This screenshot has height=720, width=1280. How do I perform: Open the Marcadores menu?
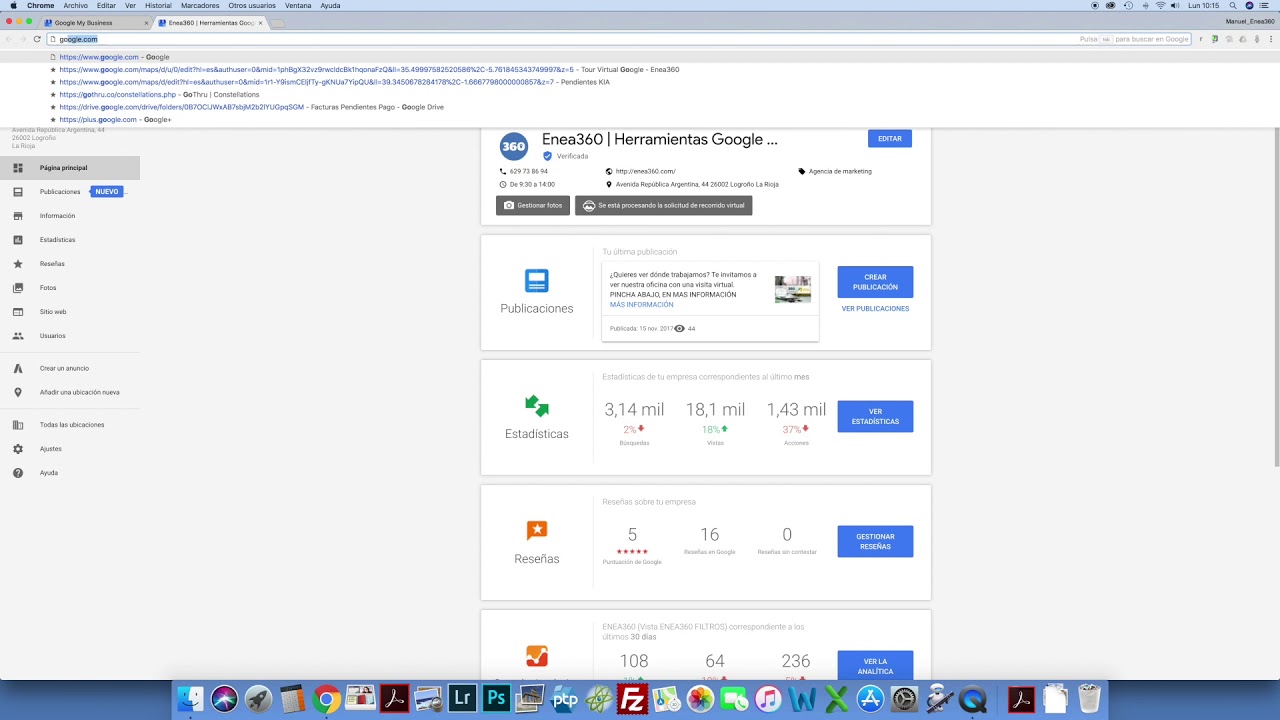(x=200, y=6)
